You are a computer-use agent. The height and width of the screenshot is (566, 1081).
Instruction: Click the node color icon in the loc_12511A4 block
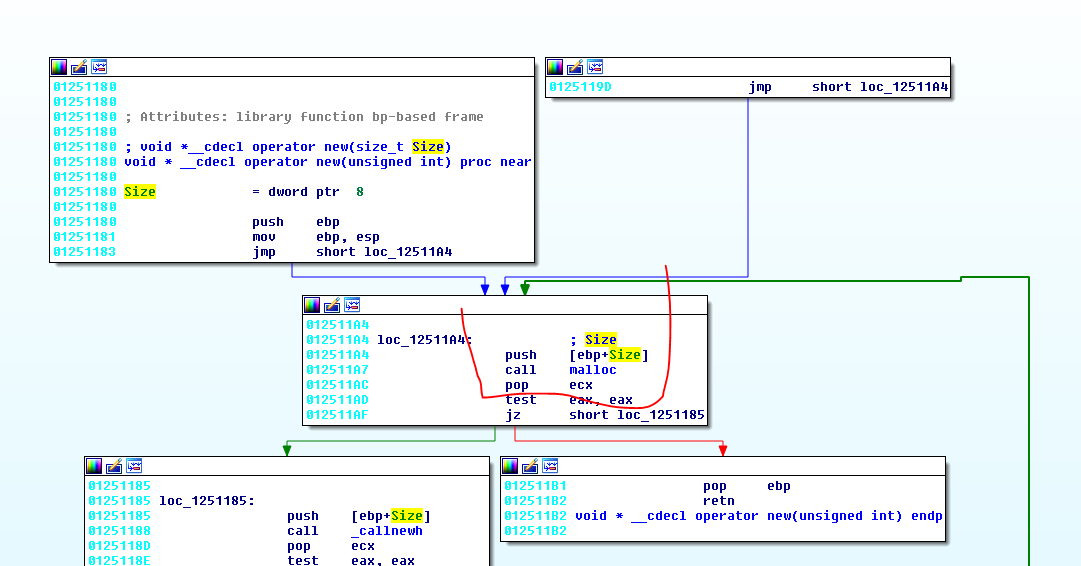pos(312,305)
